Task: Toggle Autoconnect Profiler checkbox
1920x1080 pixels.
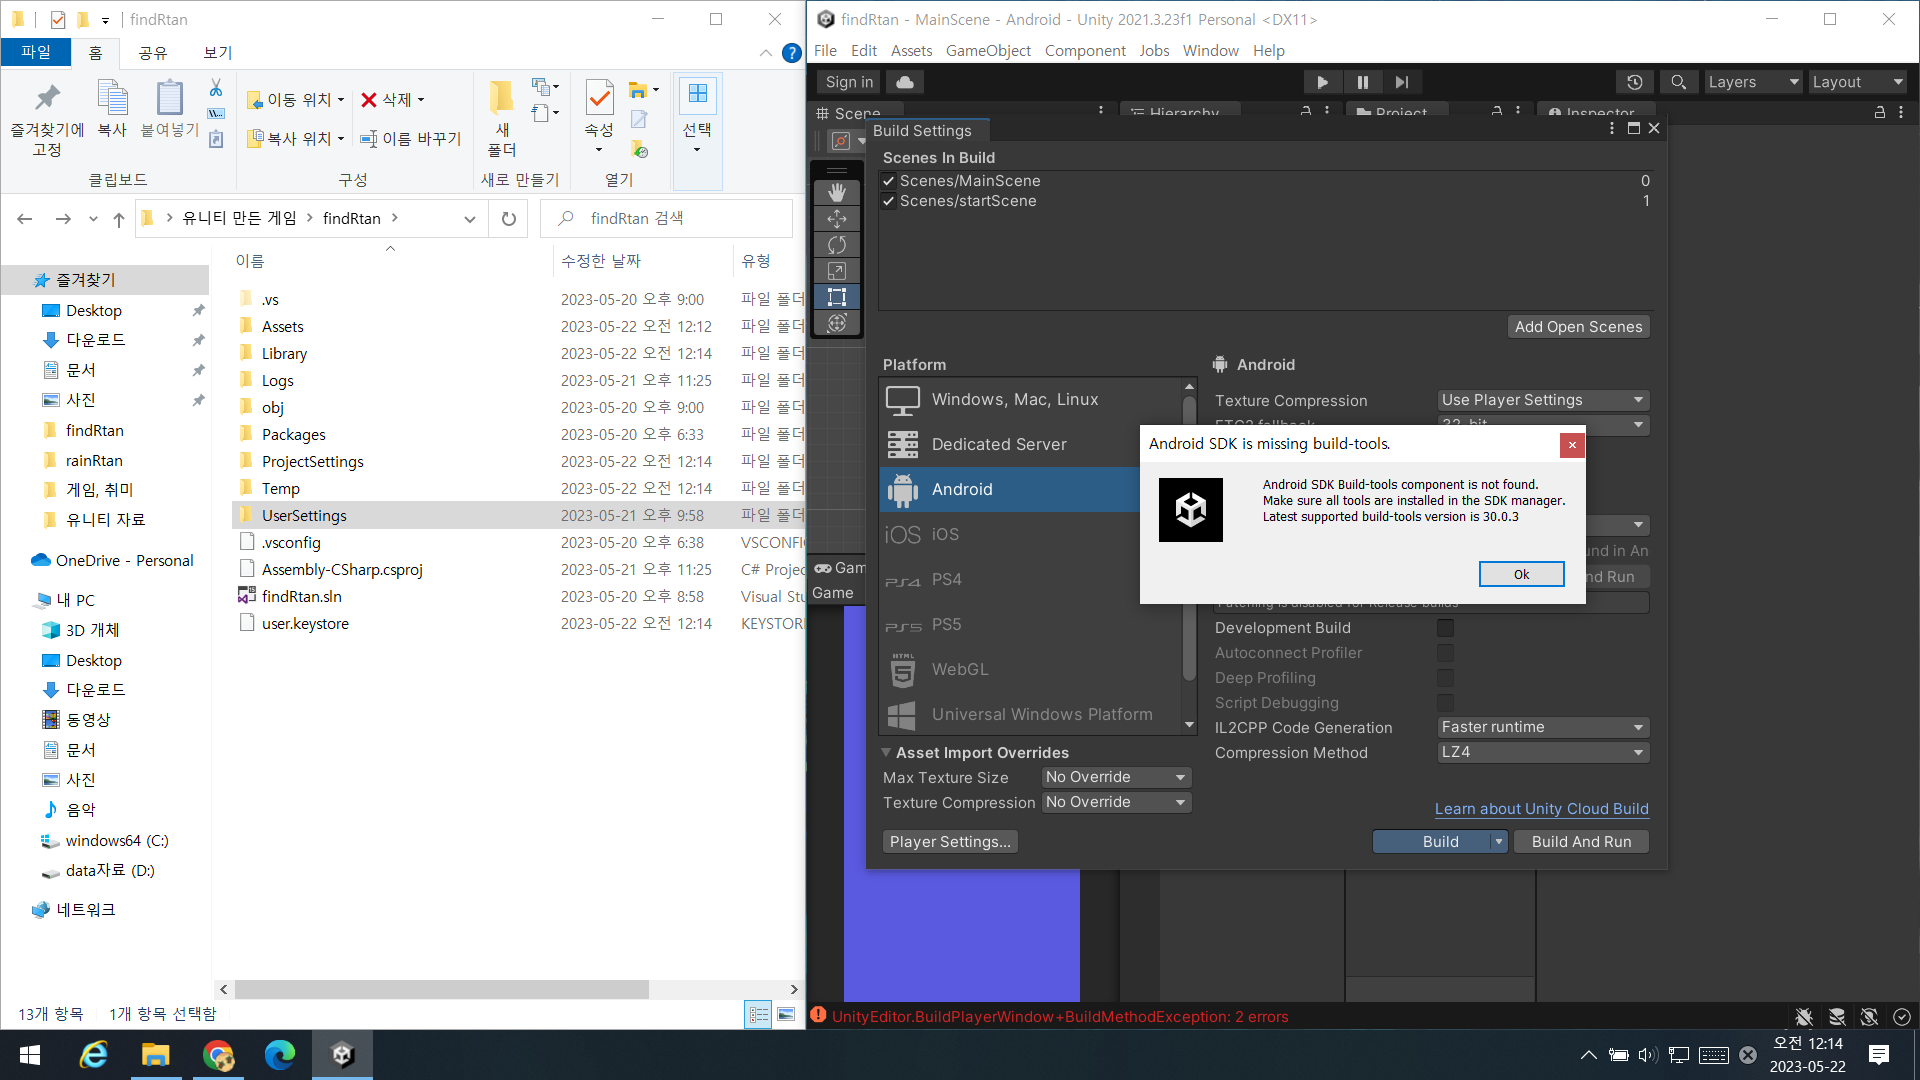Action: pyautogui.click(x=1445, y=653)
